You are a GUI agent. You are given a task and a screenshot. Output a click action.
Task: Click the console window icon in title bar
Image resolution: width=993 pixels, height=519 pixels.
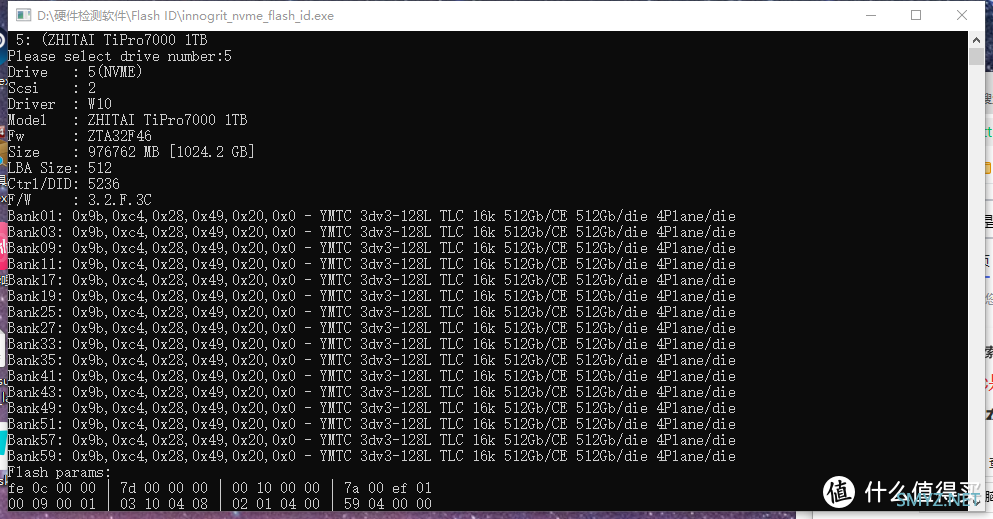(23, 15)
